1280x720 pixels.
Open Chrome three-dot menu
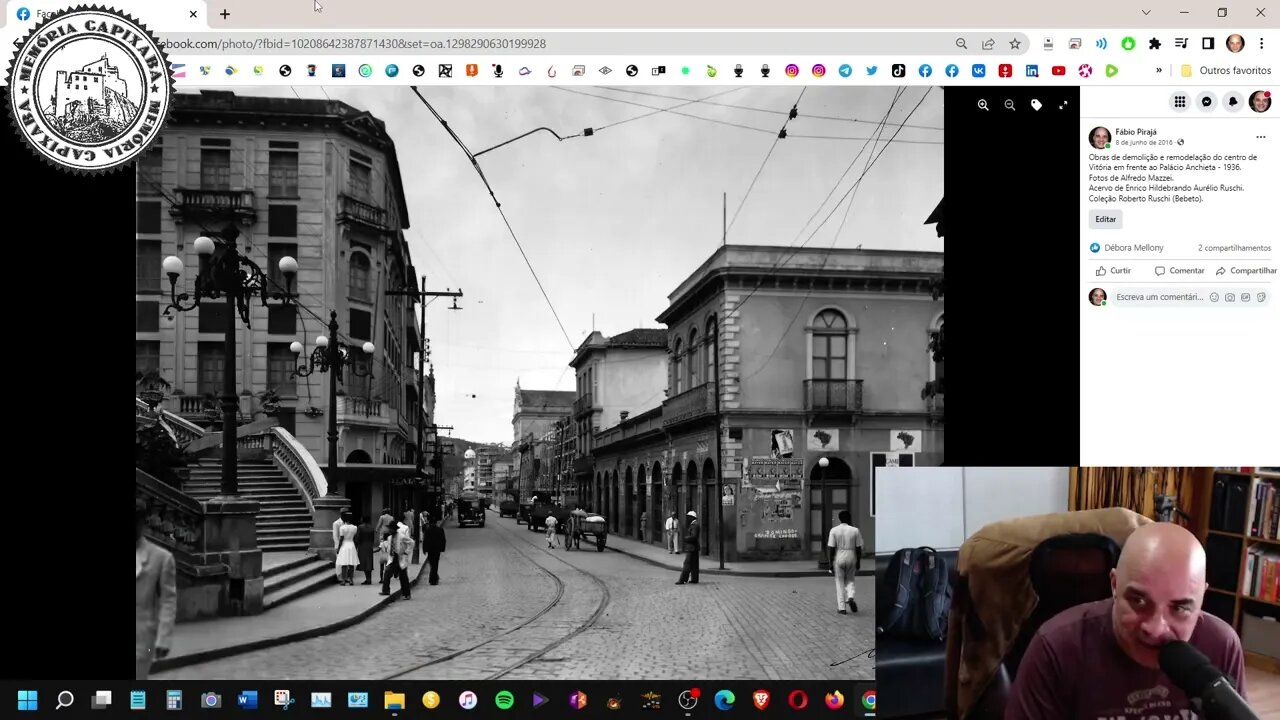pos(1261,44)
